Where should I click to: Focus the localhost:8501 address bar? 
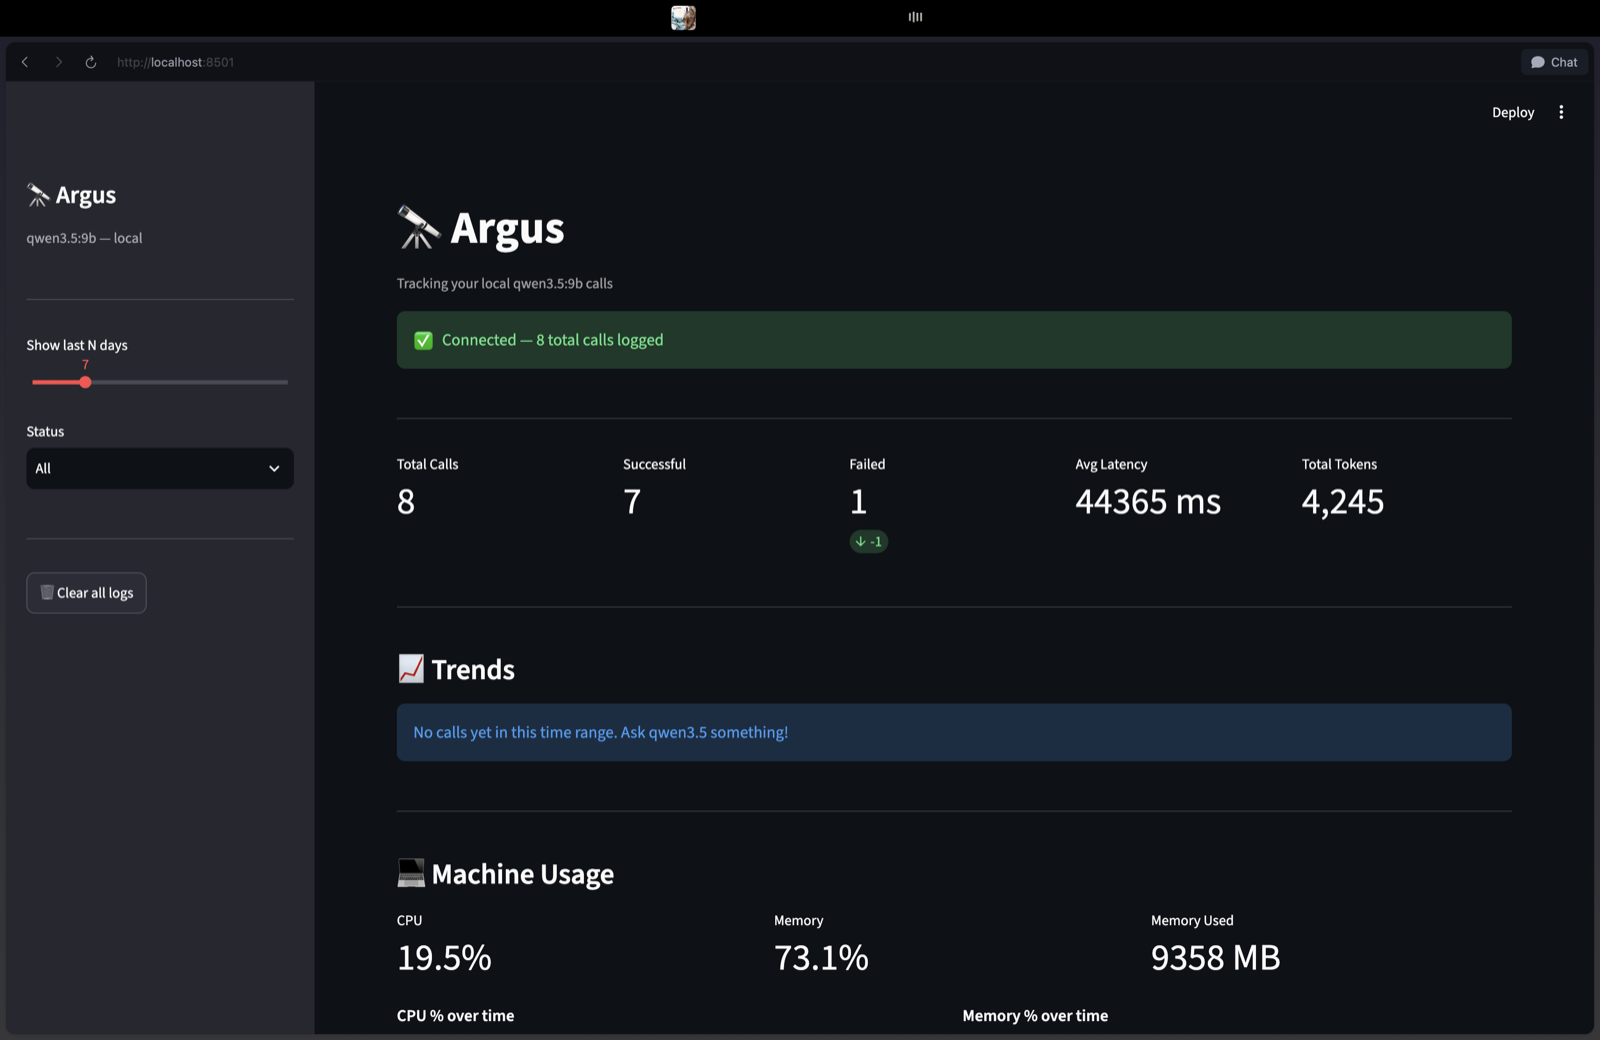tap(176, 62)
